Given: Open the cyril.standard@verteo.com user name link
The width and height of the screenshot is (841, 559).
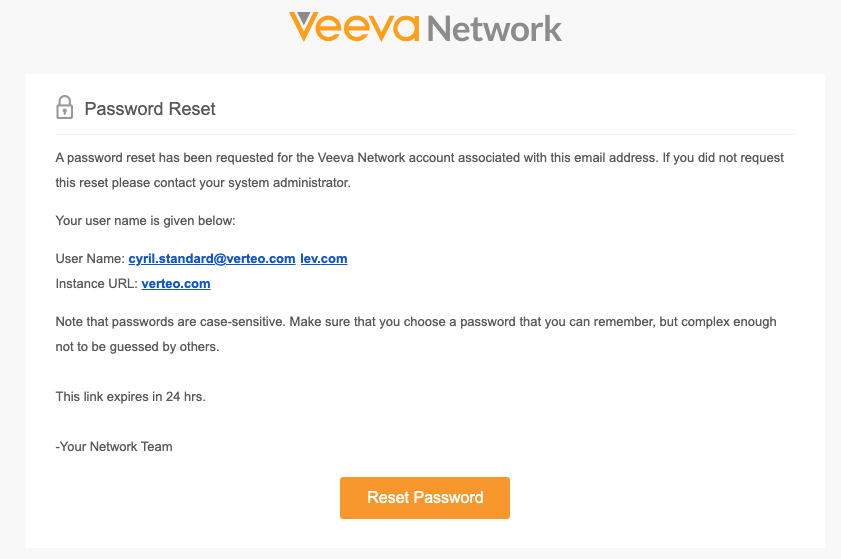Looking at the screenshot, I should point(212,259).
